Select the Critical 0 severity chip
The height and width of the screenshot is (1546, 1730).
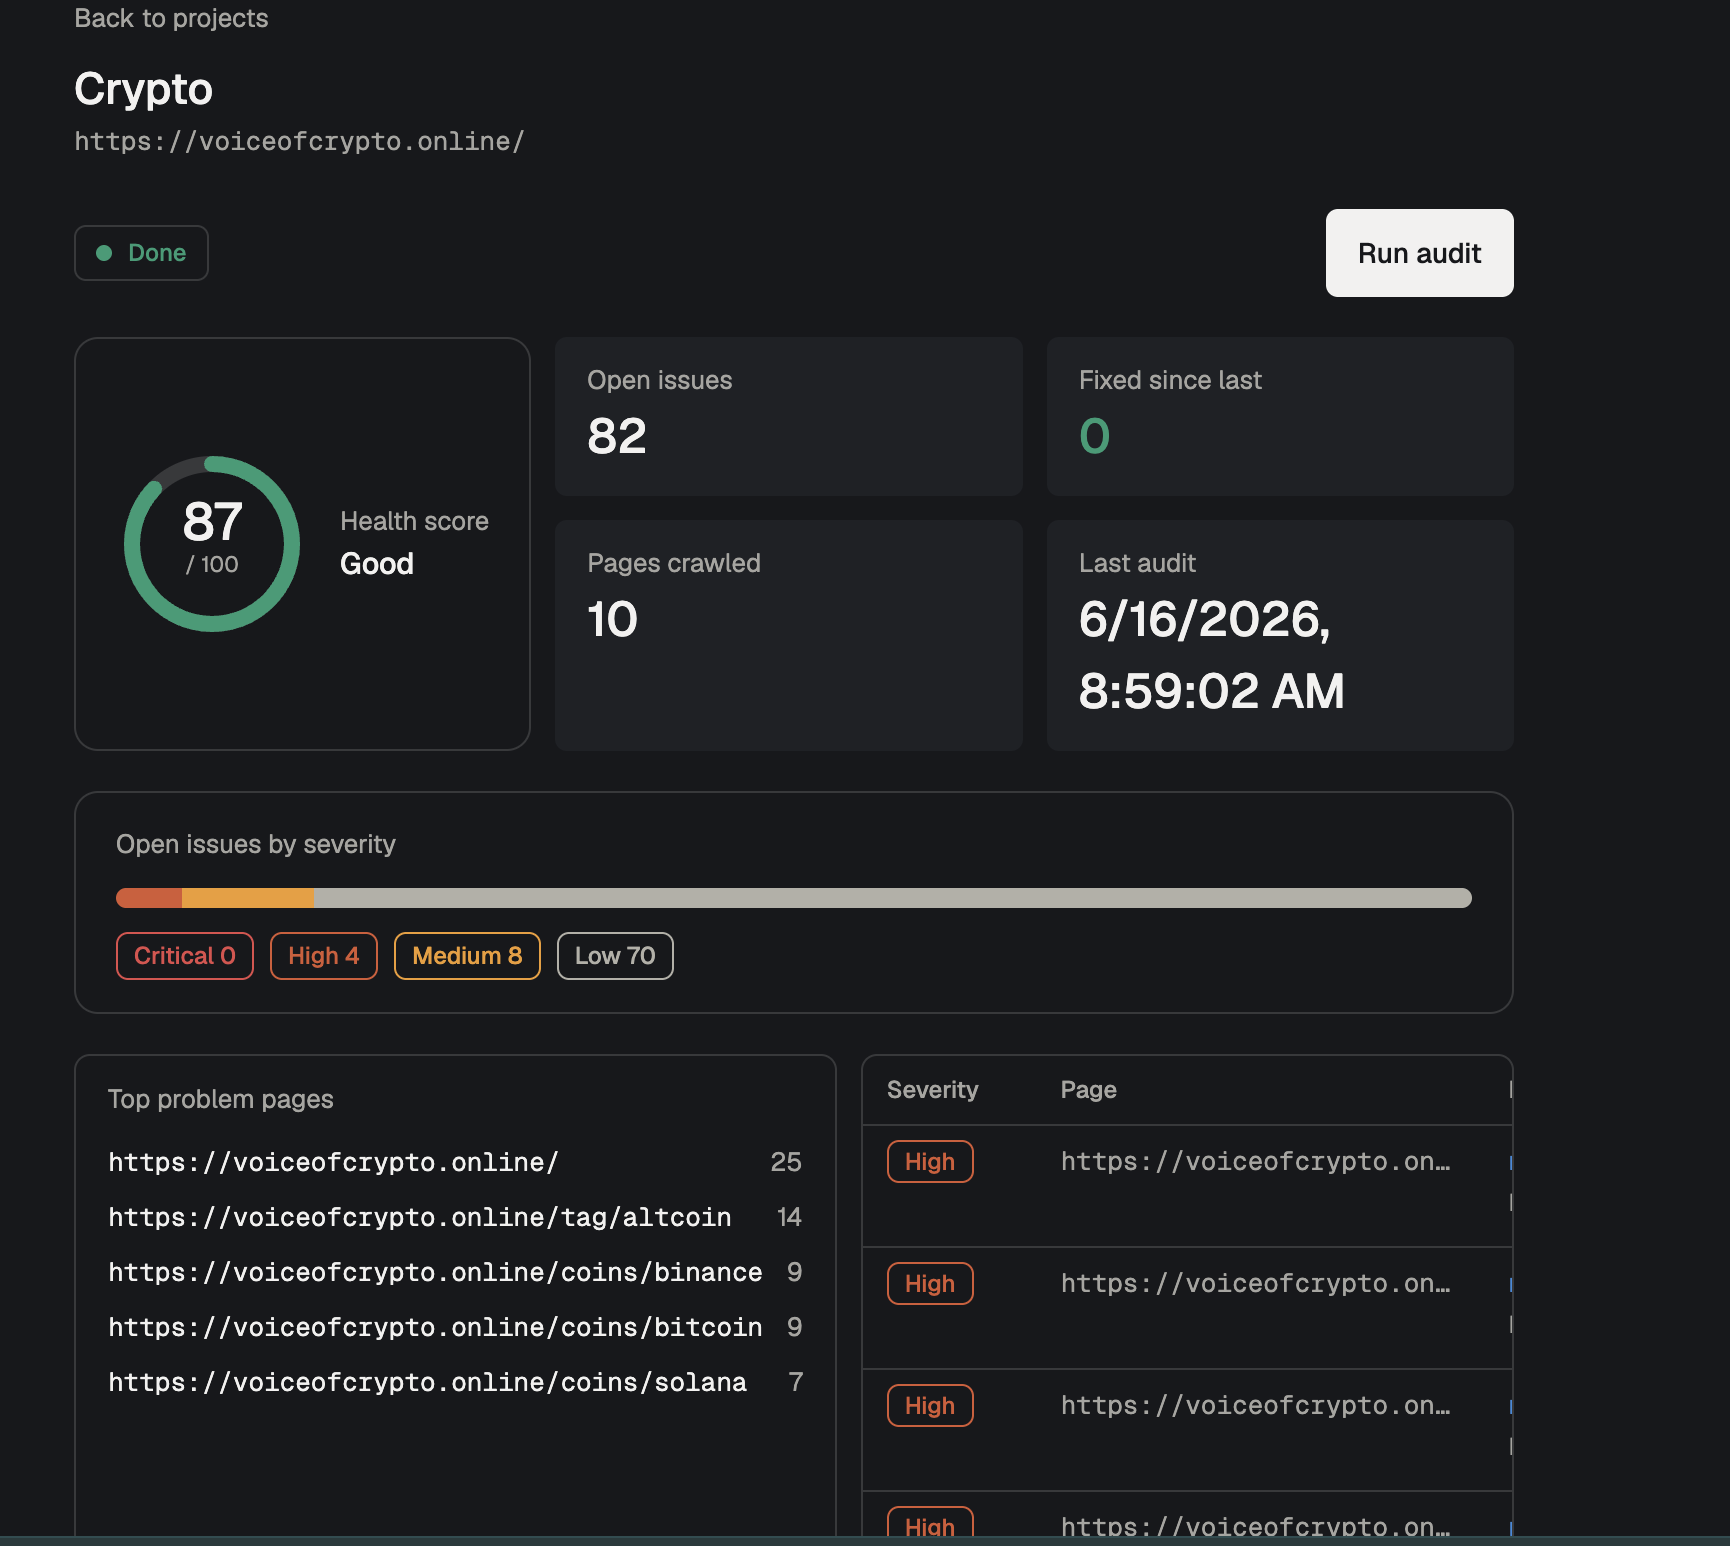[x=185, y=956]
